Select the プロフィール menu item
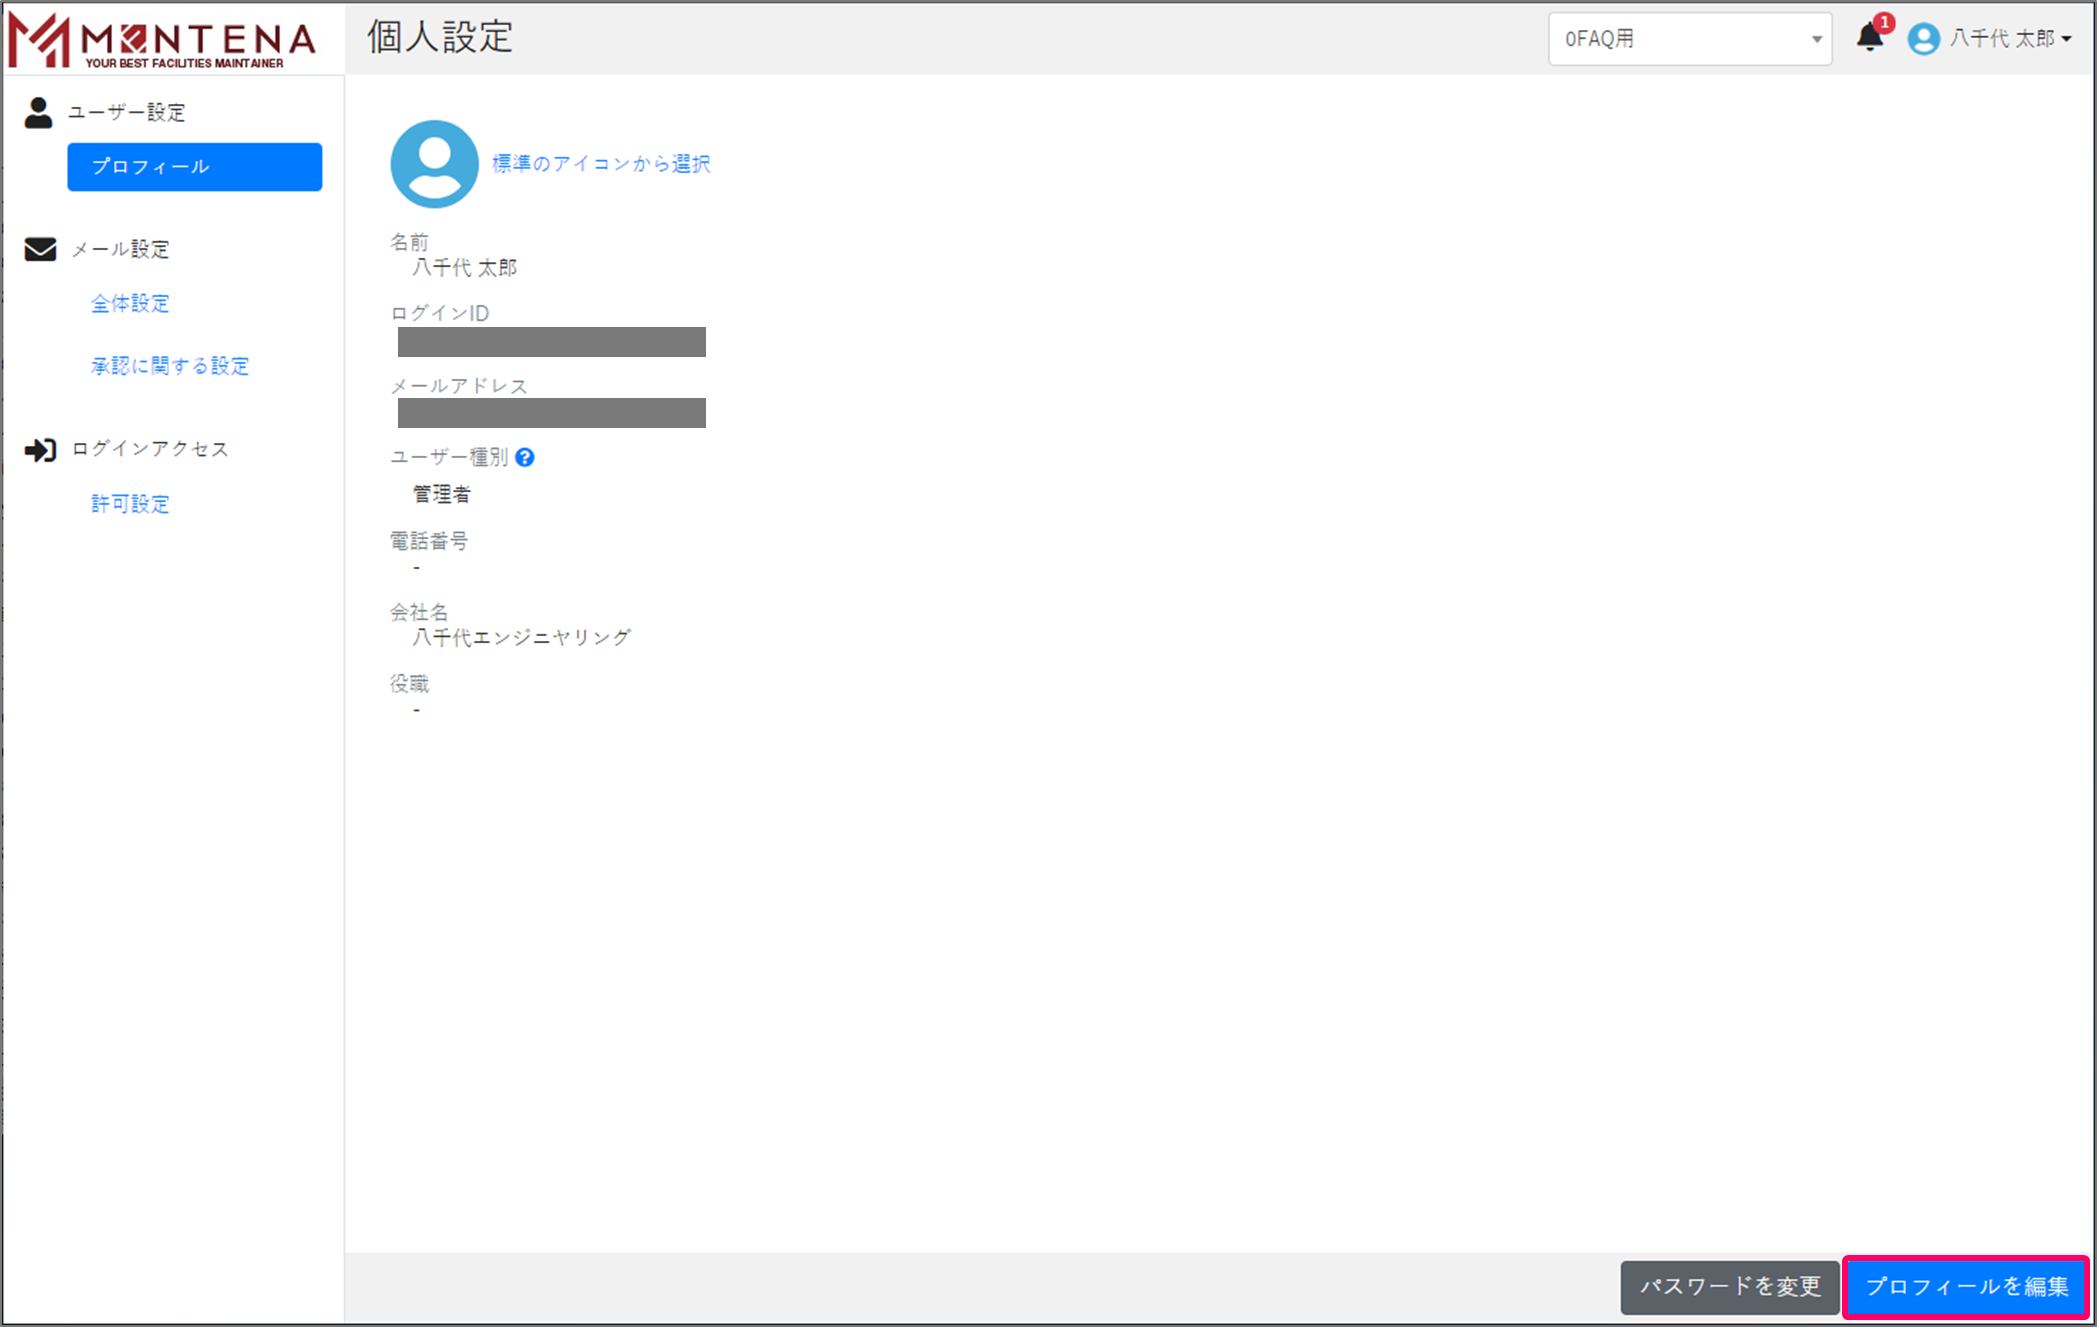Image resolution: width=2097 pixels, height=1327 pixels. click(x=194, y=167)
